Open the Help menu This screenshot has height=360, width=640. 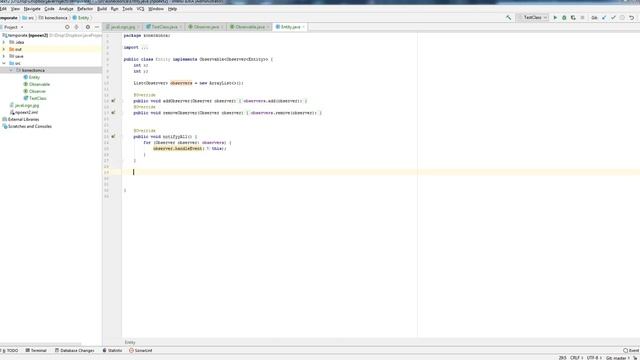coord(172,9)
